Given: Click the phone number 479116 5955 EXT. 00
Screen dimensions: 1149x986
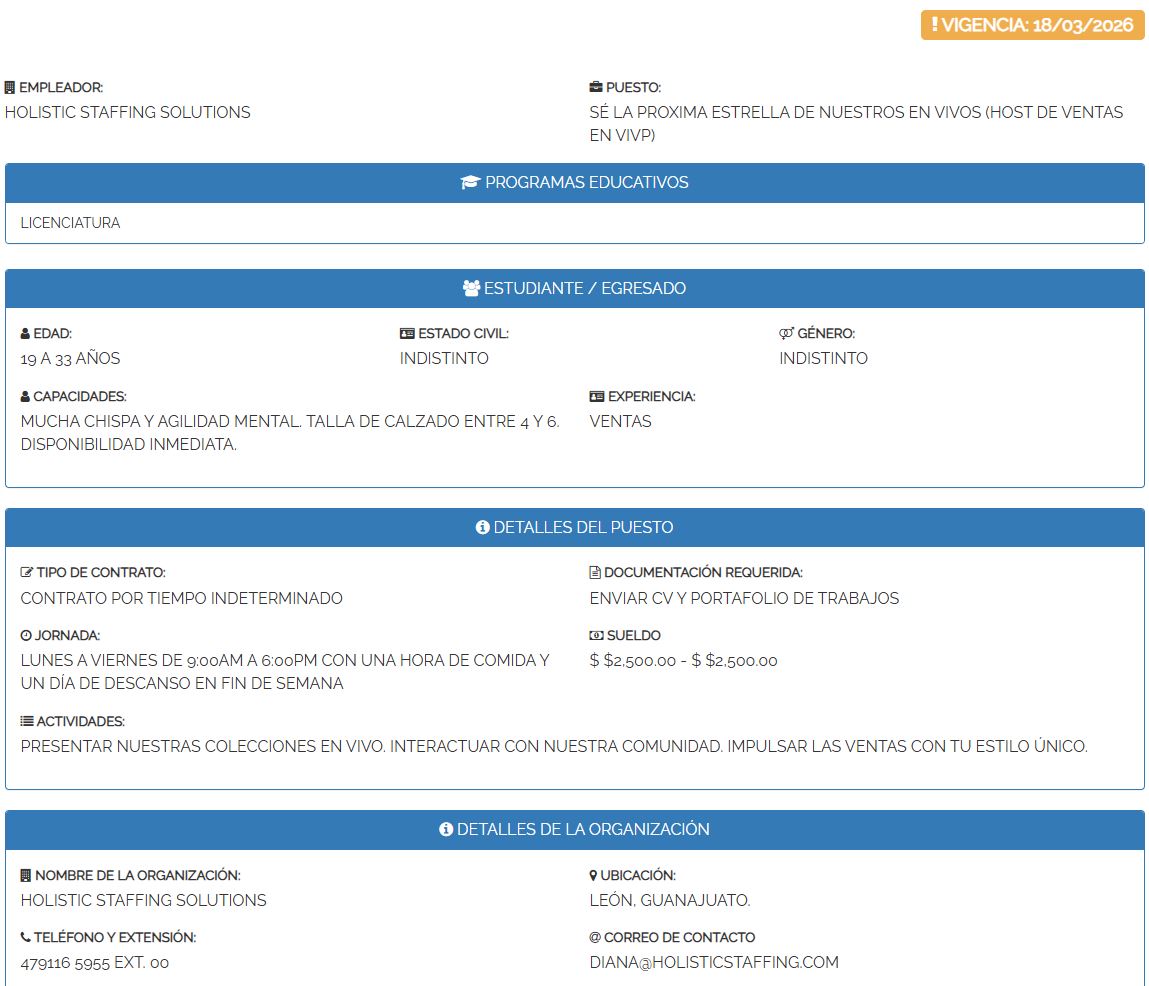Looking at the screenshot, I should pos(95,963).
